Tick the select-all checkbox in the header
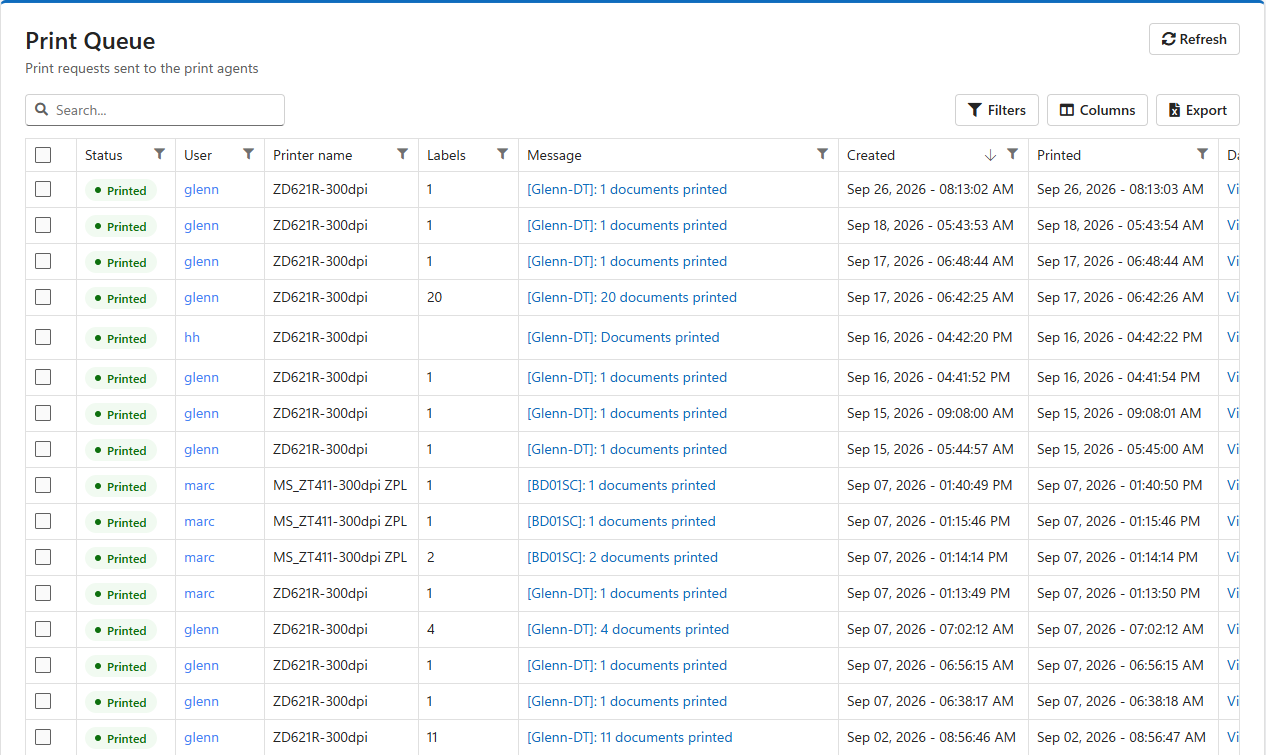 coord(43,155)
